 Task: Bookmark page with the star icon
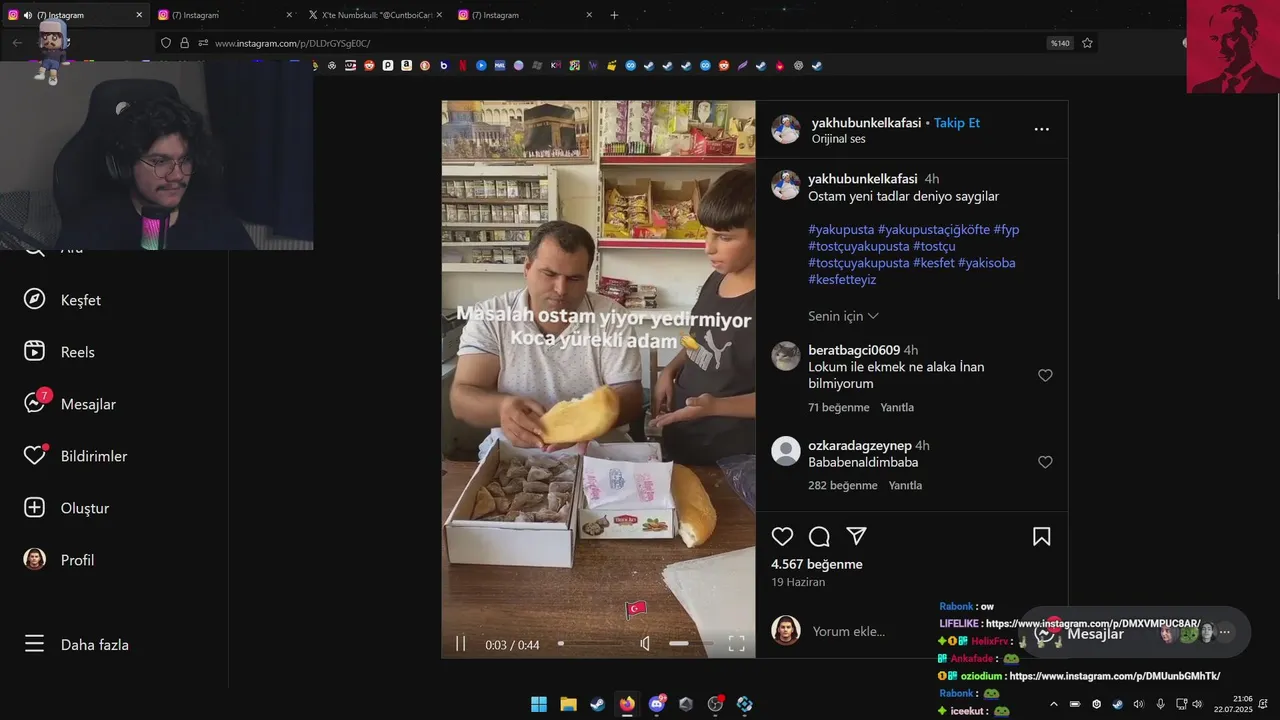coord(1087,43)
